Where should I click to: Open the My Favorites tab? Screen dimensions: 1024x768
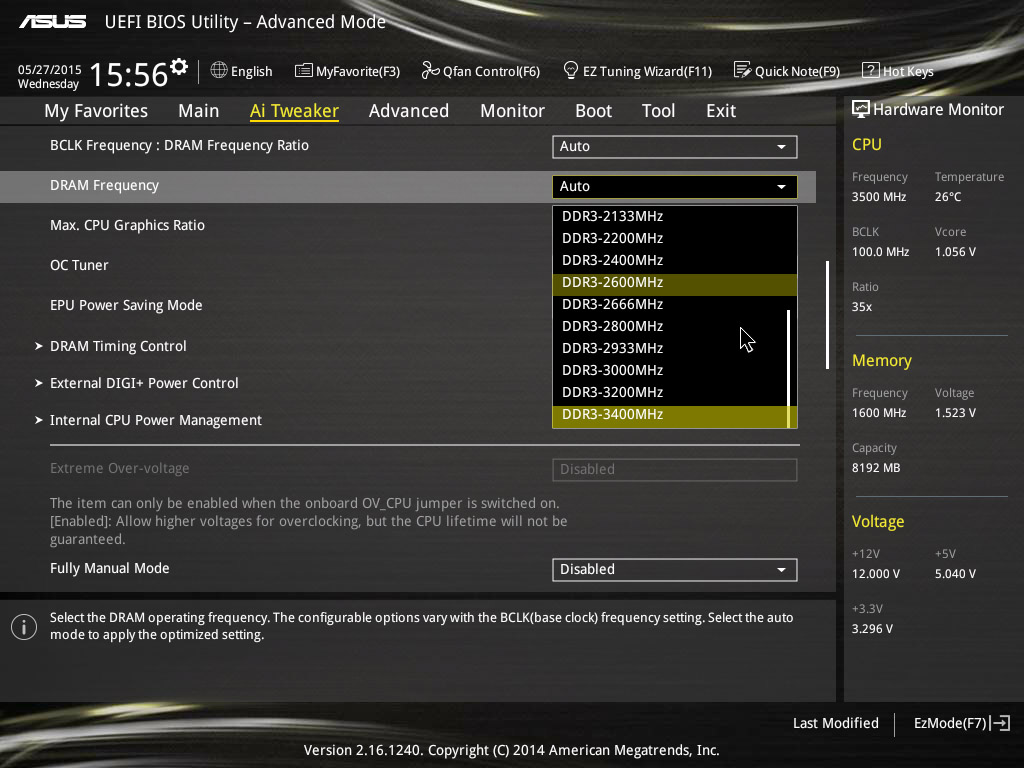pyautogui.click(x=96, y=111)
